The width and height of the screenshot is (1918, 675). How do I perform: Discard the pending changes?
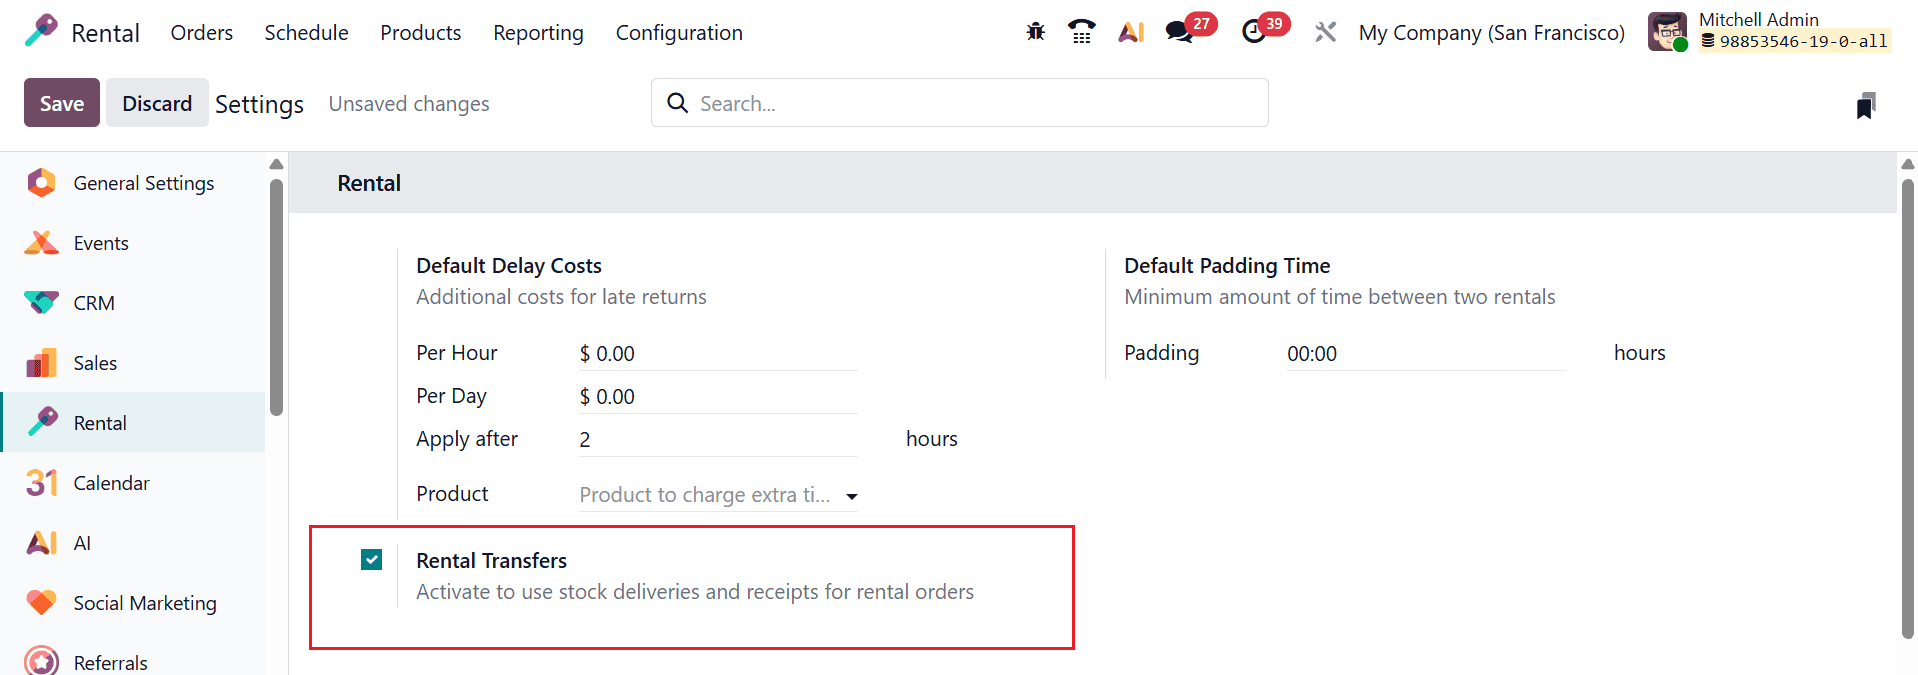coord(157,102)
